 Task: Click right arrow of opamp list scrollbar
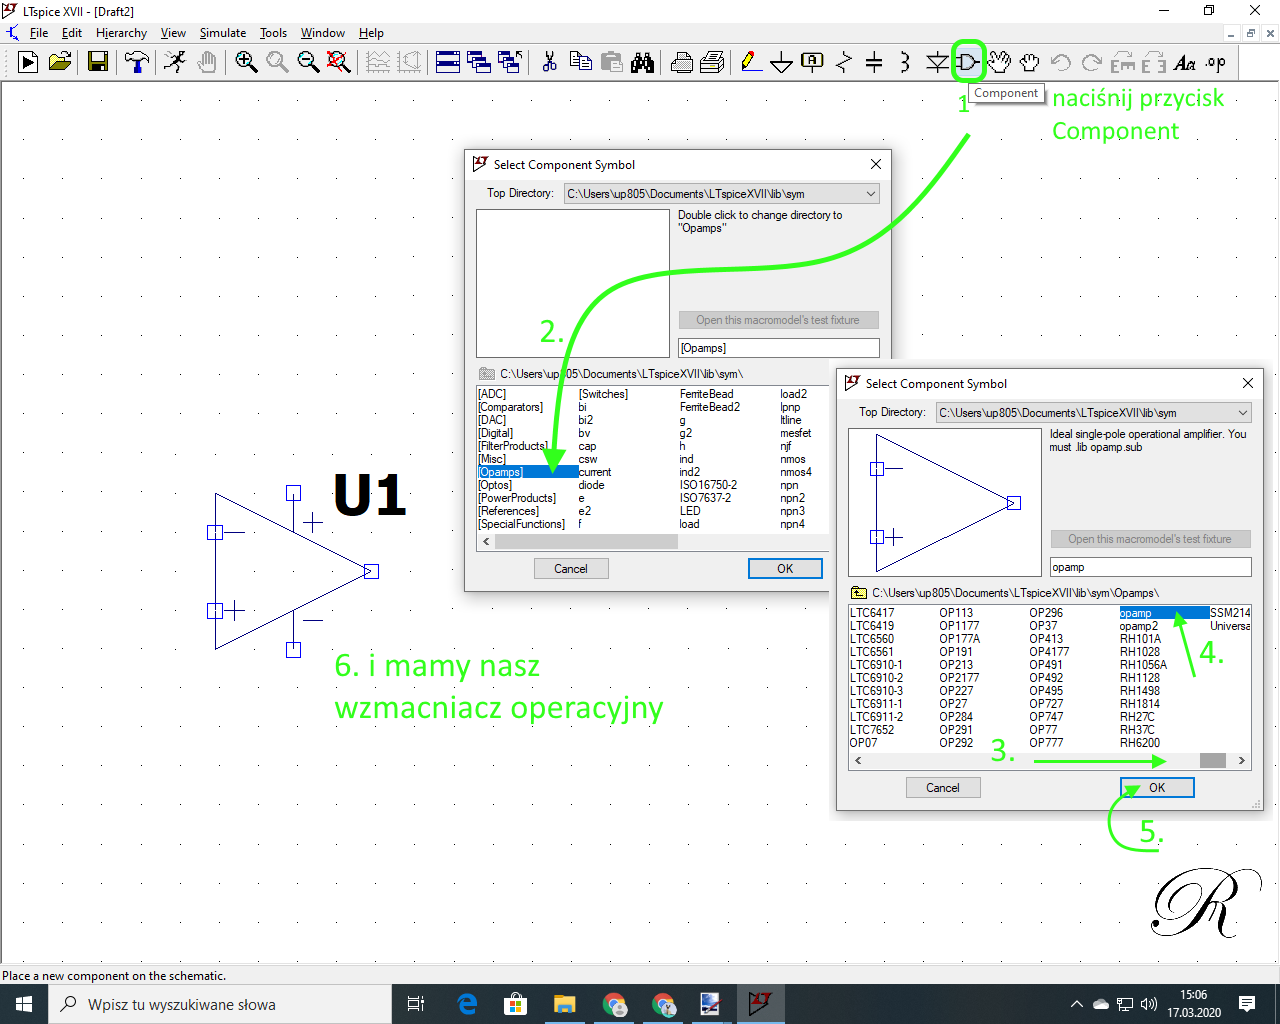1242,760
